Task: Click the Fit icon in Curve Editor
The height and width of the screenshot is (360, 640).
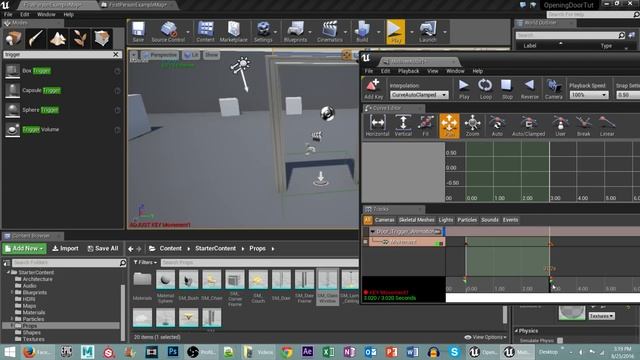Action: coord(425,125)
